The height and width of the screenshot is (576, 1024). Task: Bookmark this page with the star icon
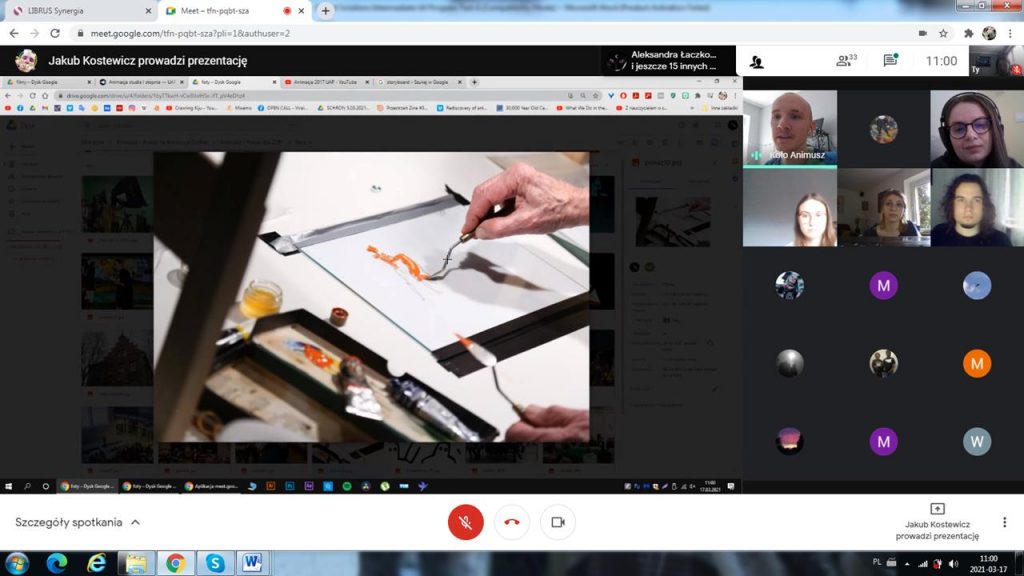coord(943,33)
